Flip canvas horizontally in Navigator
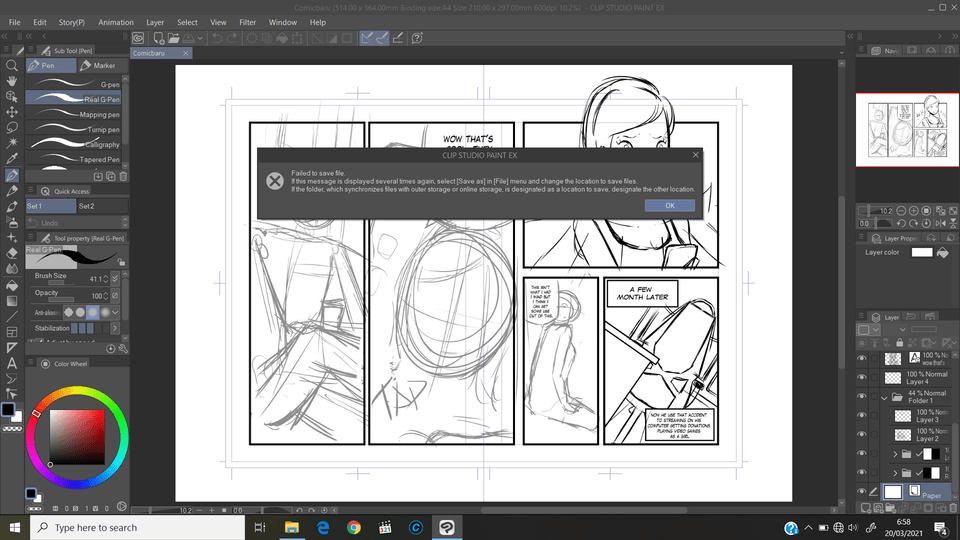Viewport: 960px width, 540px height. point(940,223)
